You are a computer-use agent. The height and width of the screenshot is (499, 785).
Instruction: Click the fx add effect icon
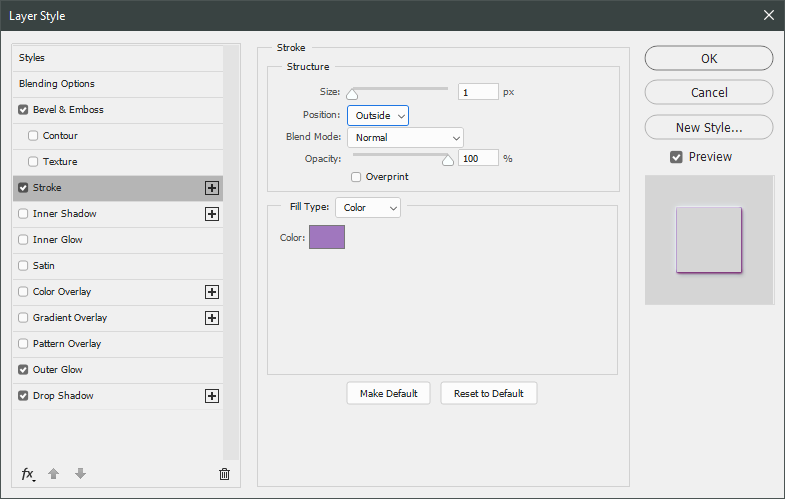[x=28, y=474]
